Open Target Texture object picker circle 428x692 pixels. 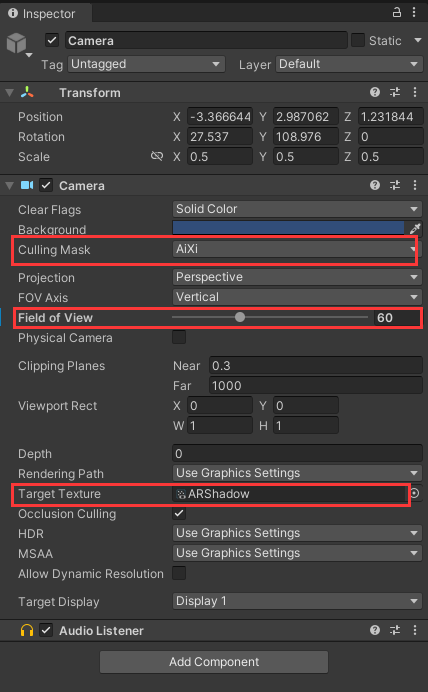415,493
